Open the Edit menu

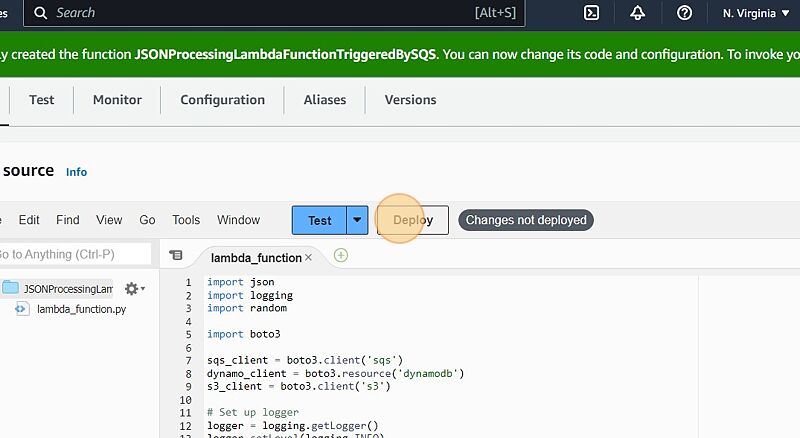point(29,220)
